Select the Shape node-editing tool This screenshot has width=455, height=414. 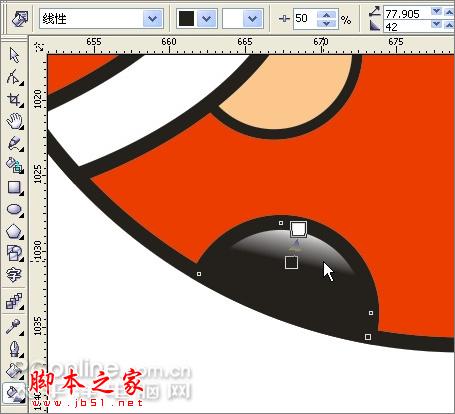[x=14, y=77]
